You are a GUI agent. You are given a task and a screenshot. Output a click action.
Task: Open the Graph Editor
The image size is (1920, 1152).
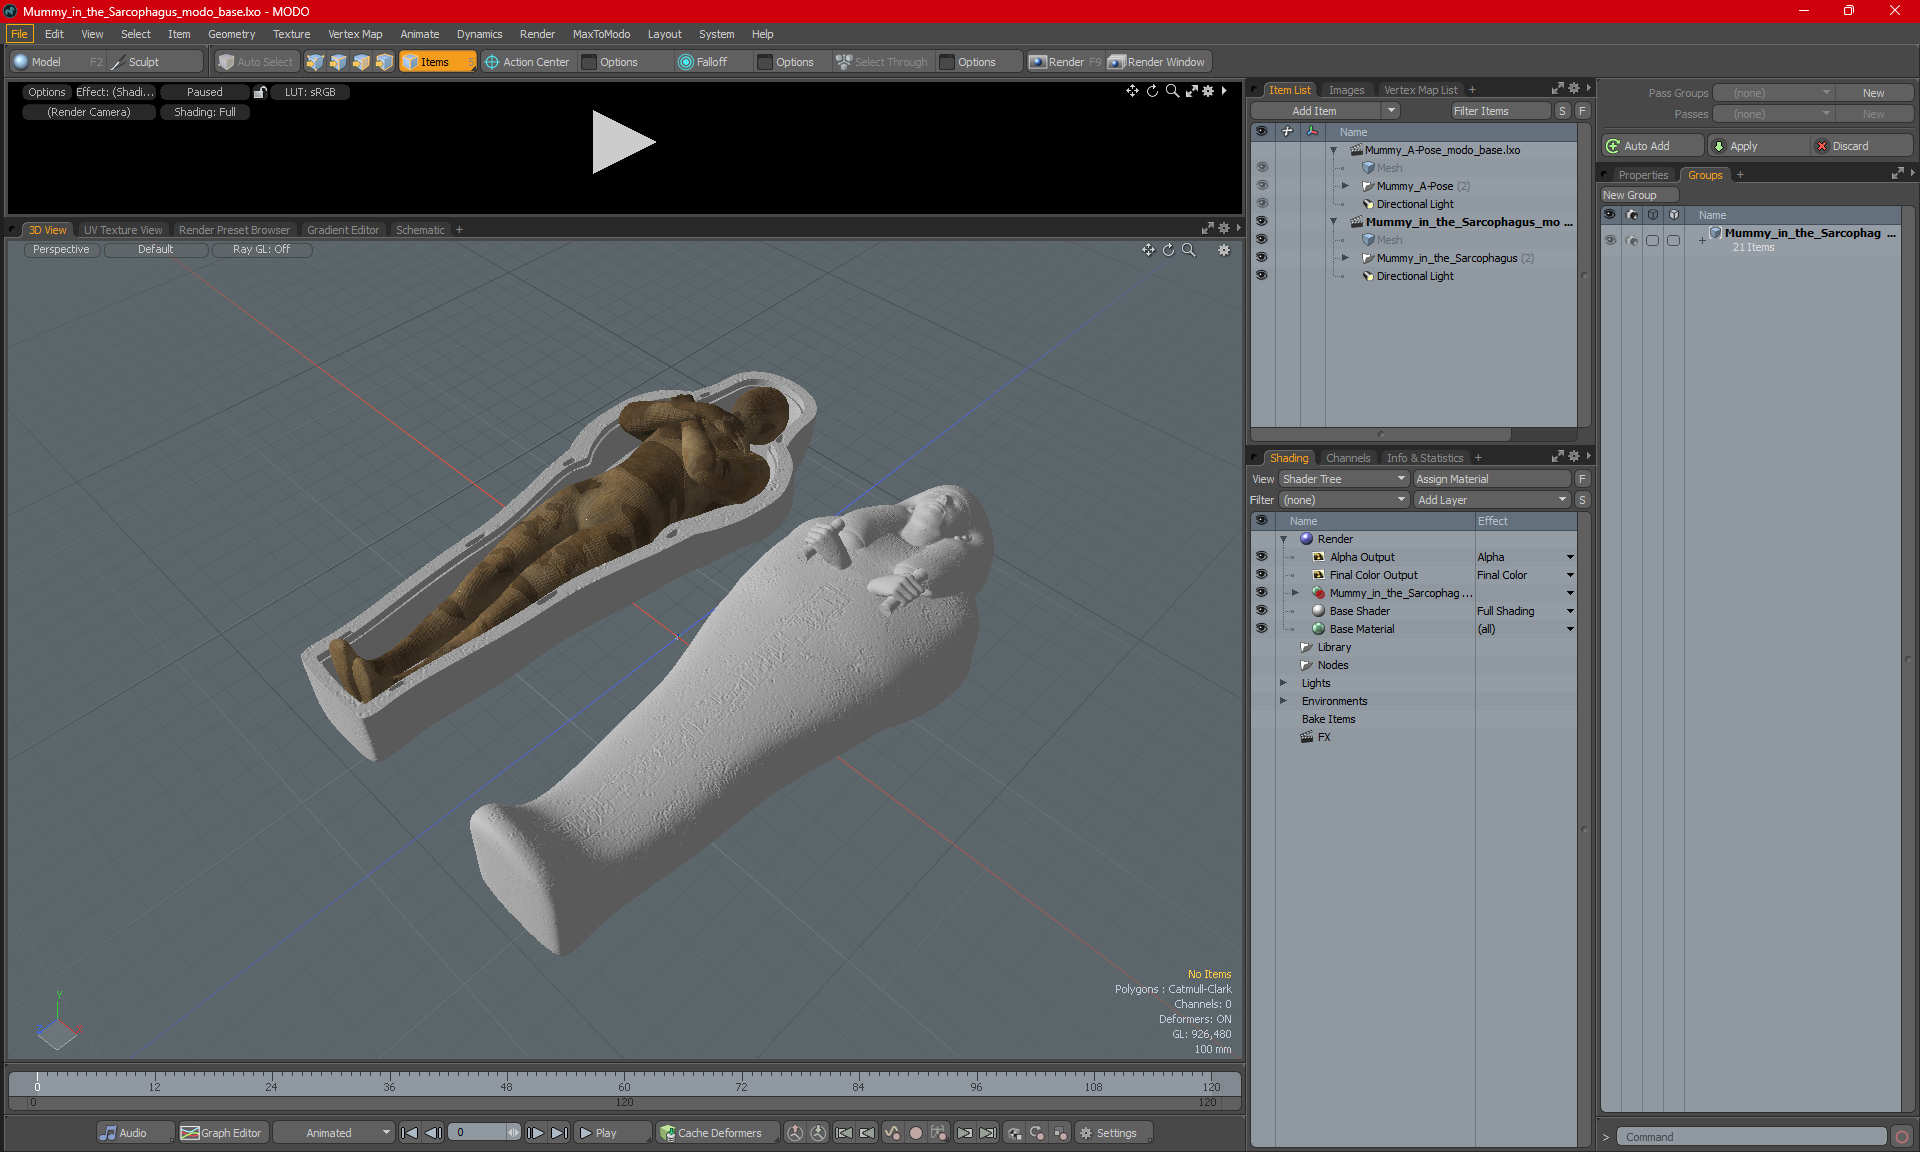[222, 1133]
